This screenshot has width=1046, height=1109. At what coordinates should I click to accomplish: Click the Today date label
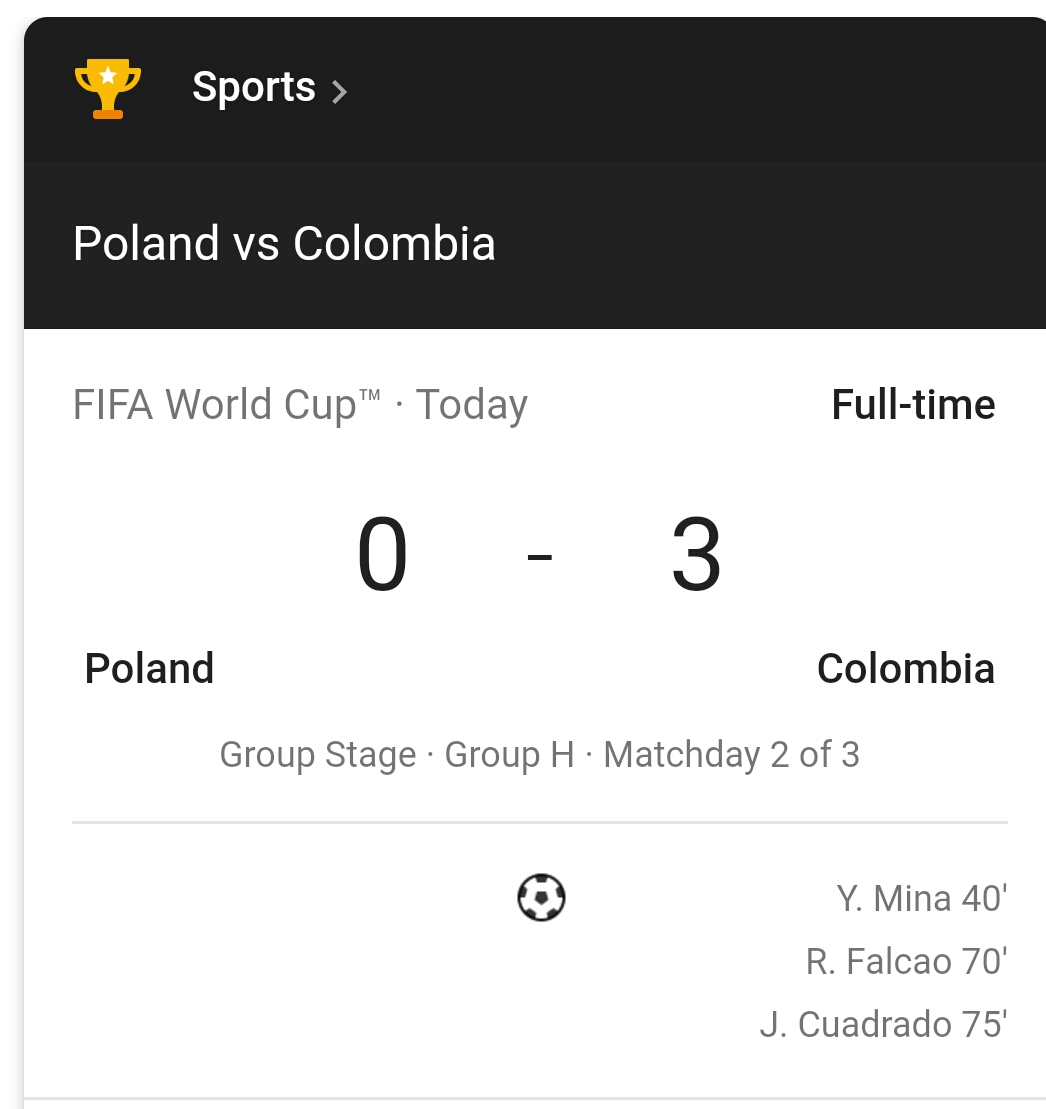point(471,405)
